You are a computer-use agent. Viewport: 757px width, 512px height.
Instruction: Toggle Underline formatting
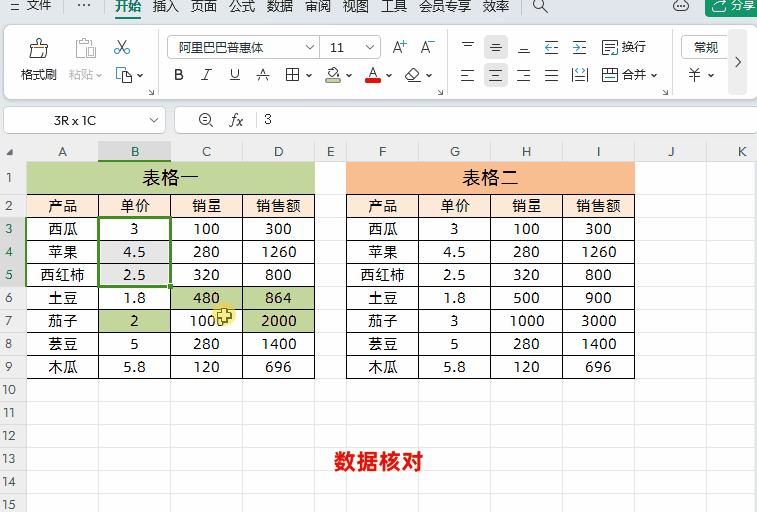[235, 75]
